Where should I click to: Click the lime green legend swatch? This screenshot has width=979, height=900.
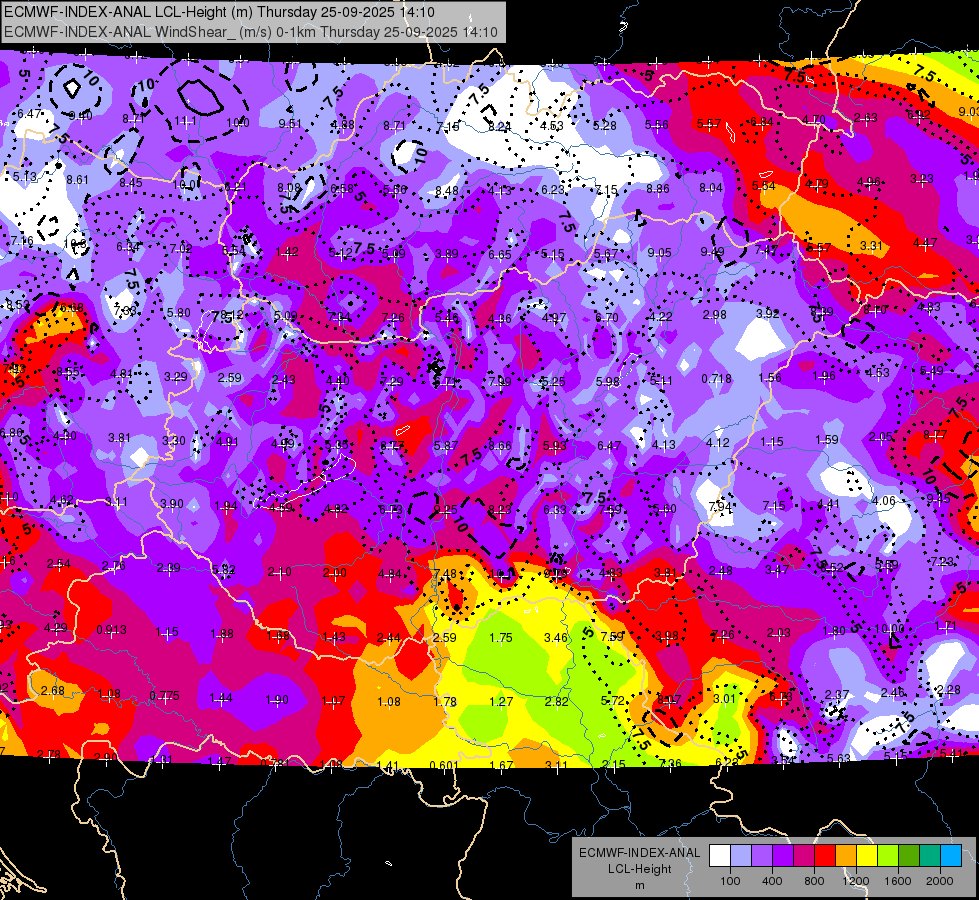point(888,856)
